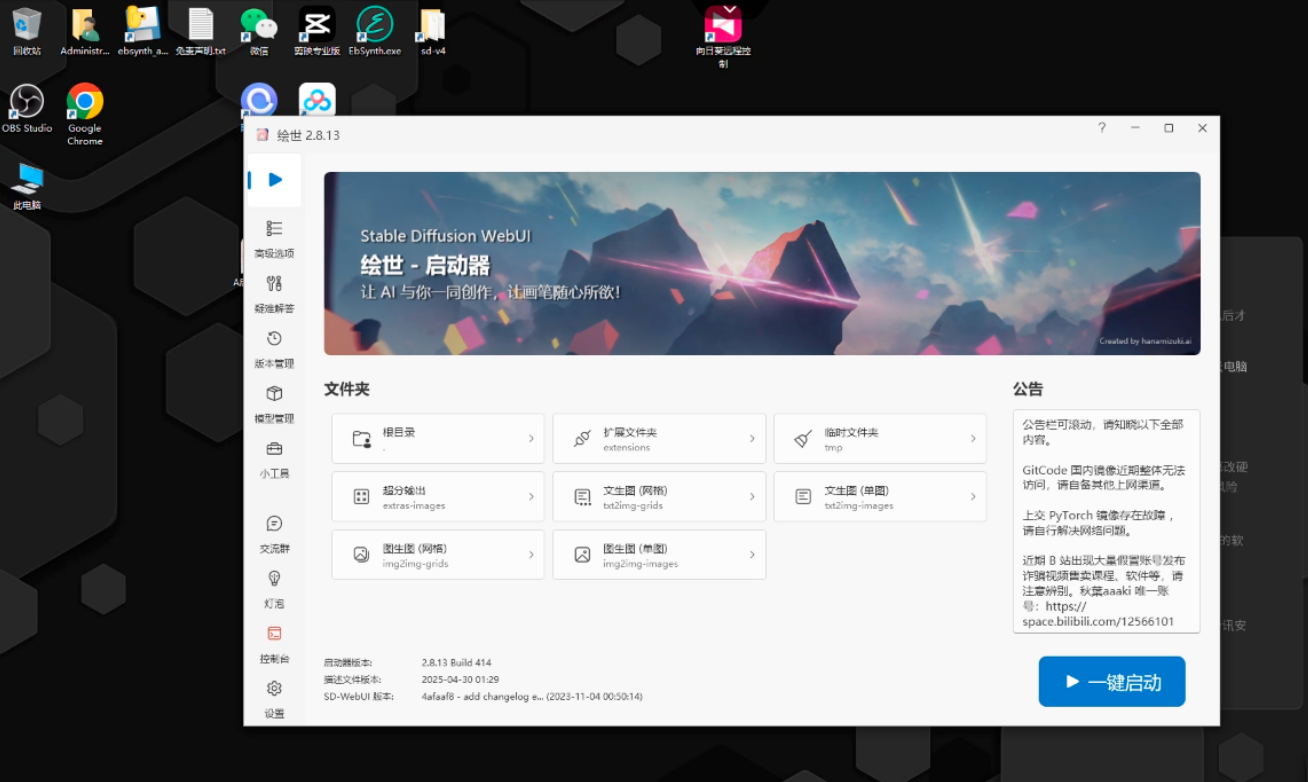The height and width of the screenshot is (782, 1308).
Task: Open 文生图 (网格) txt2img-grids folder
Action: tap(659, 497)
